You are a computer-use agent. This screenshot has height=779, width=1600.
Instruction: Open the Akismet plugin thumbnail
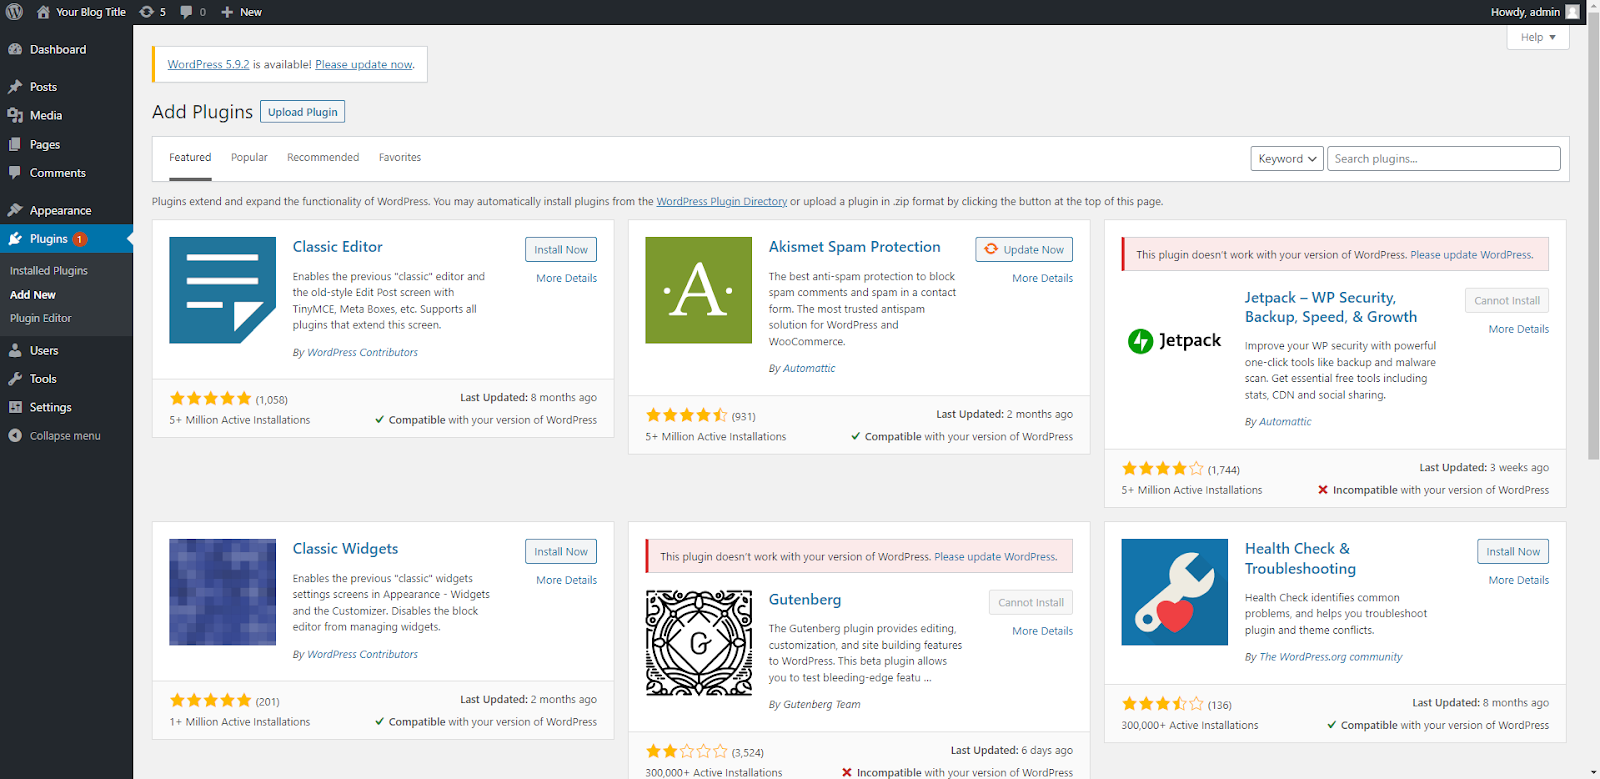click(698, 290)
